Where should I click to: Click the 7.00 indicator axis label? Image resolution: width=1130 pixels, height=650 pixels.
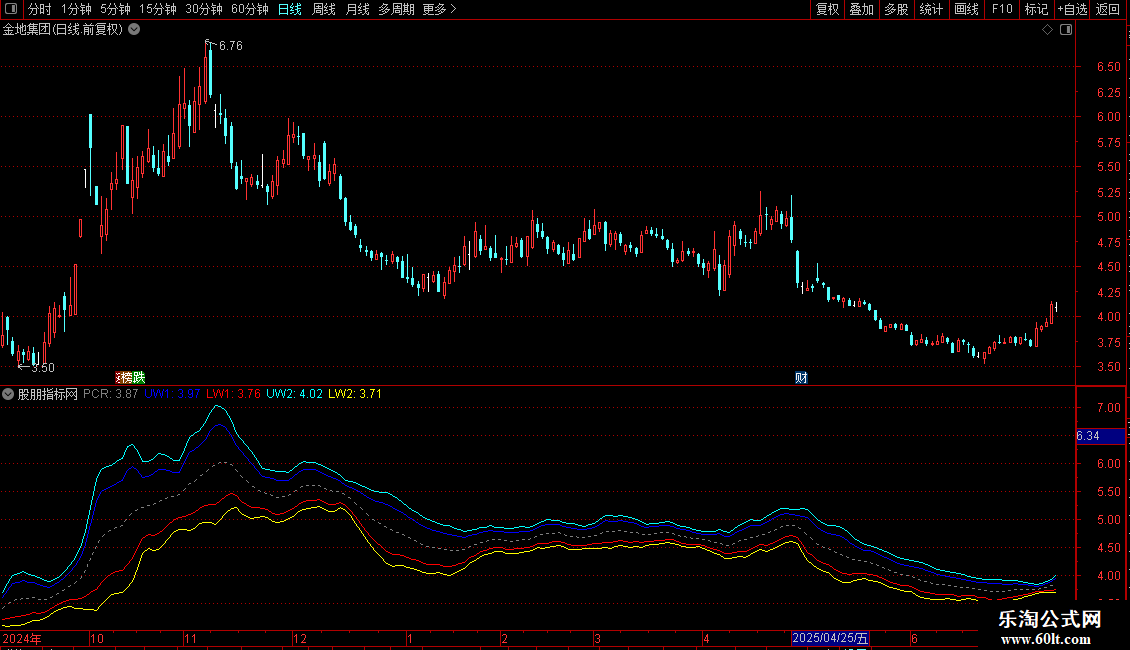coord(1108,408)
